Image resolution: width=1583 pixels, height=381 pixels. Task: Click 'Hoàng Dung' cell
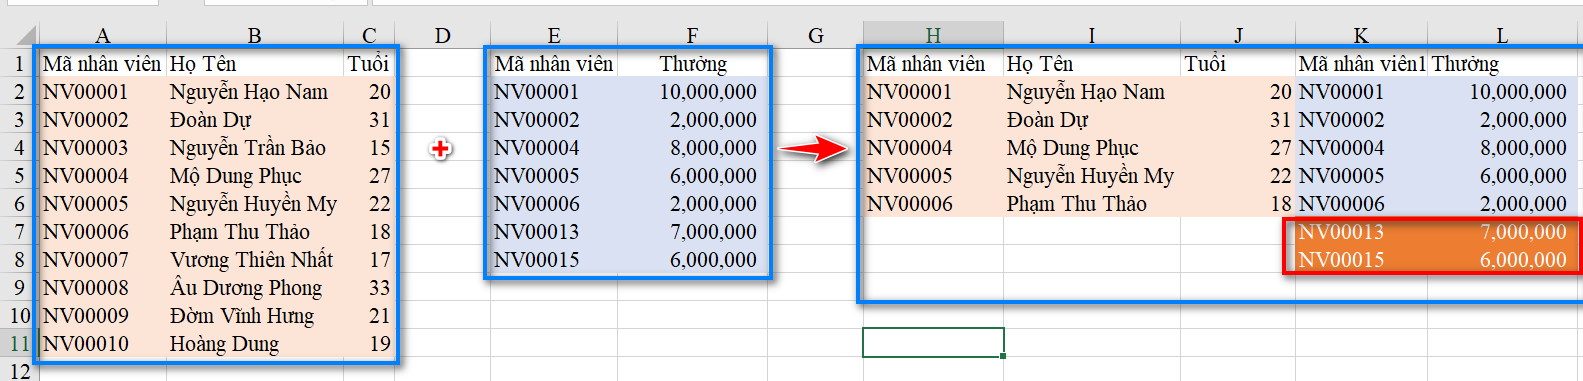[x=254, y=344]
